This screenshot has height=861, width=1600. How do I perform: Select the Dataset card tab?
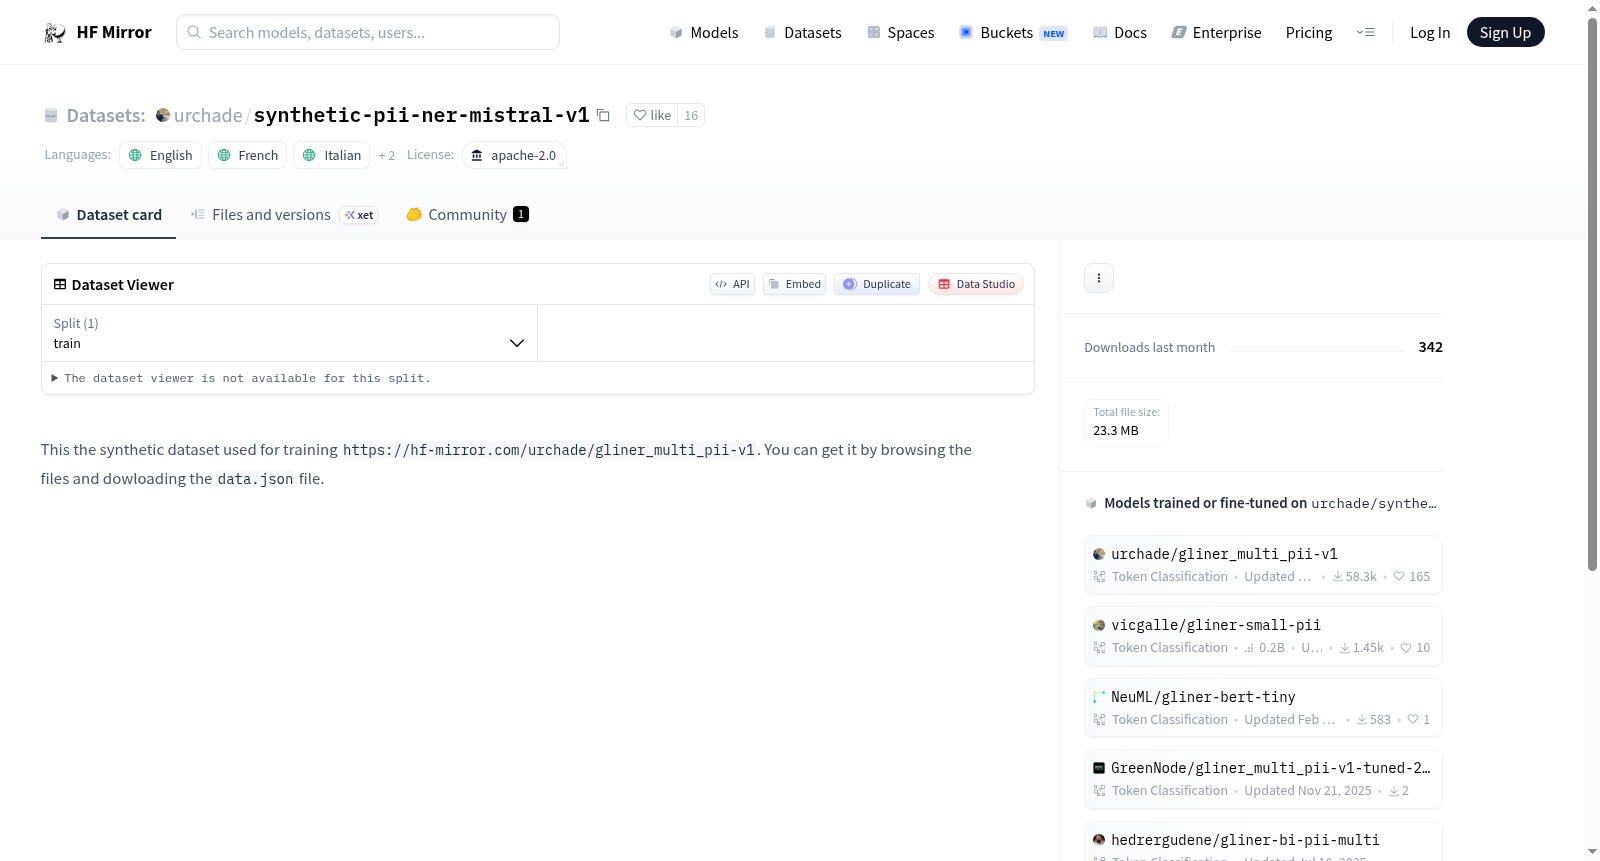coord(108,215)
